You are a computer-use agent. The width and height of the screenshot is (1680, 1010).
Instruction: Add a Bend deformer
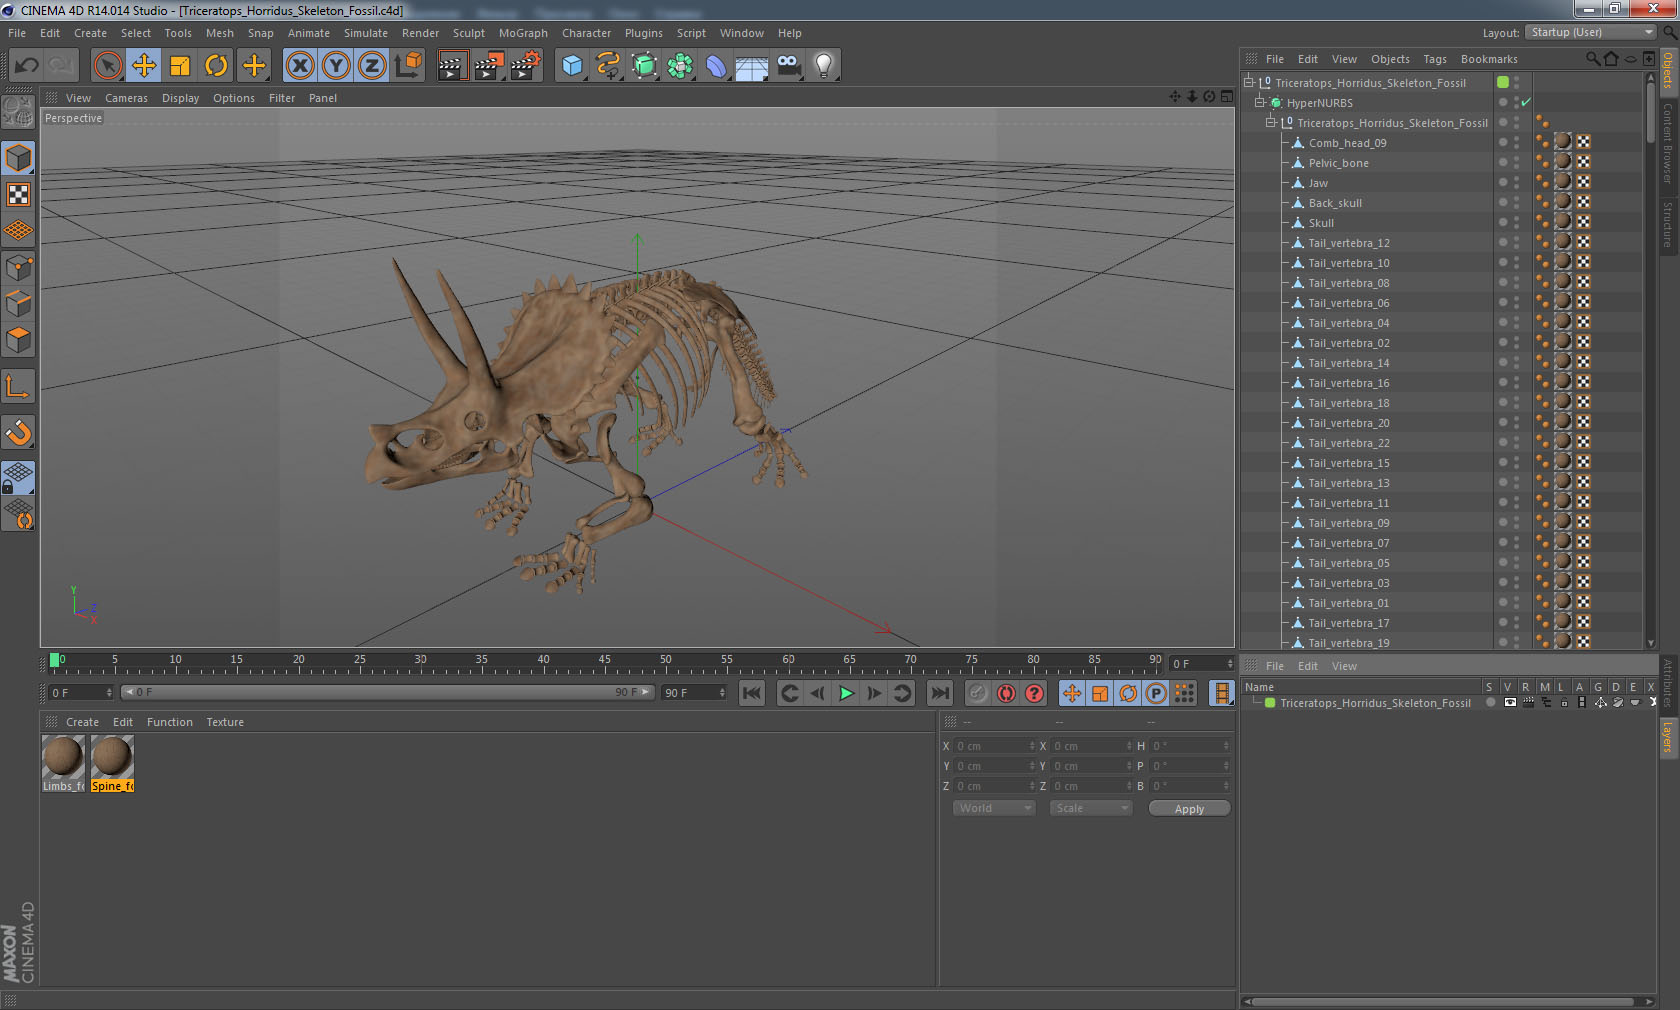click(716, 66)
